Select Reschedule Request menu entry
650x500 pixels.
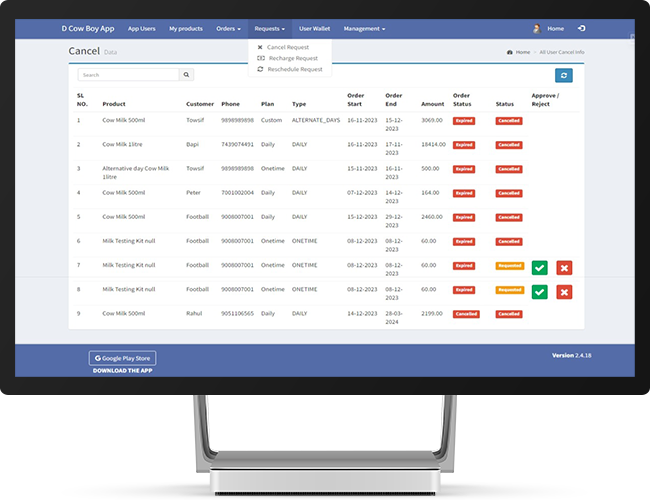295,69
